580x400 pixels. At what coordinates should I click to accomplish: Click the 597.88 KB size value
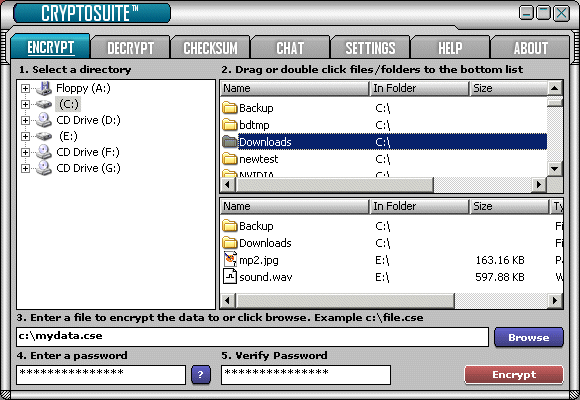(x=500, y=277)
